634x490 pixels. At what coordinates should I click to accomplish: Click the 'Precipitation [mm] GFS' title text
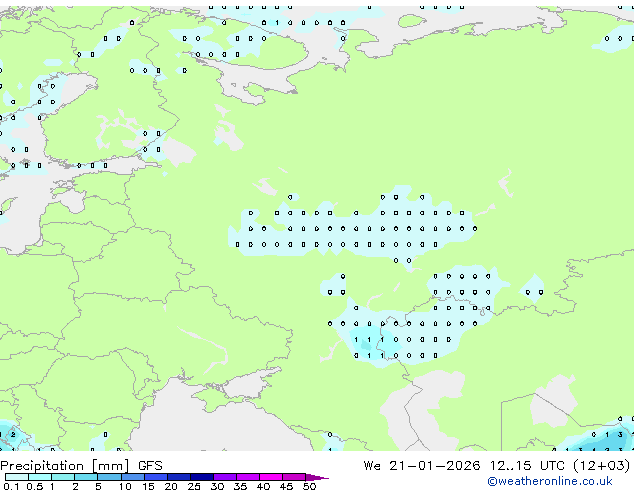click(81, 466)
